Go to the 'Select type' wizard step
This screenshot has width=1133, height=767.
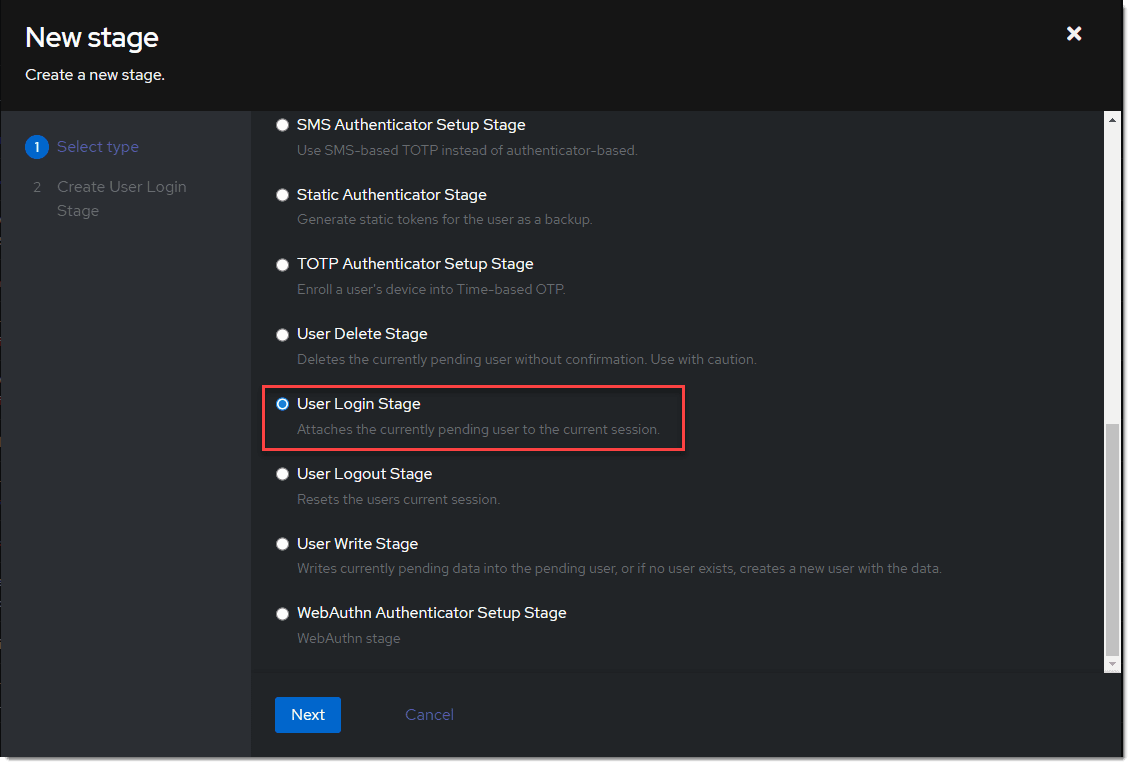[x=98, y=147]
